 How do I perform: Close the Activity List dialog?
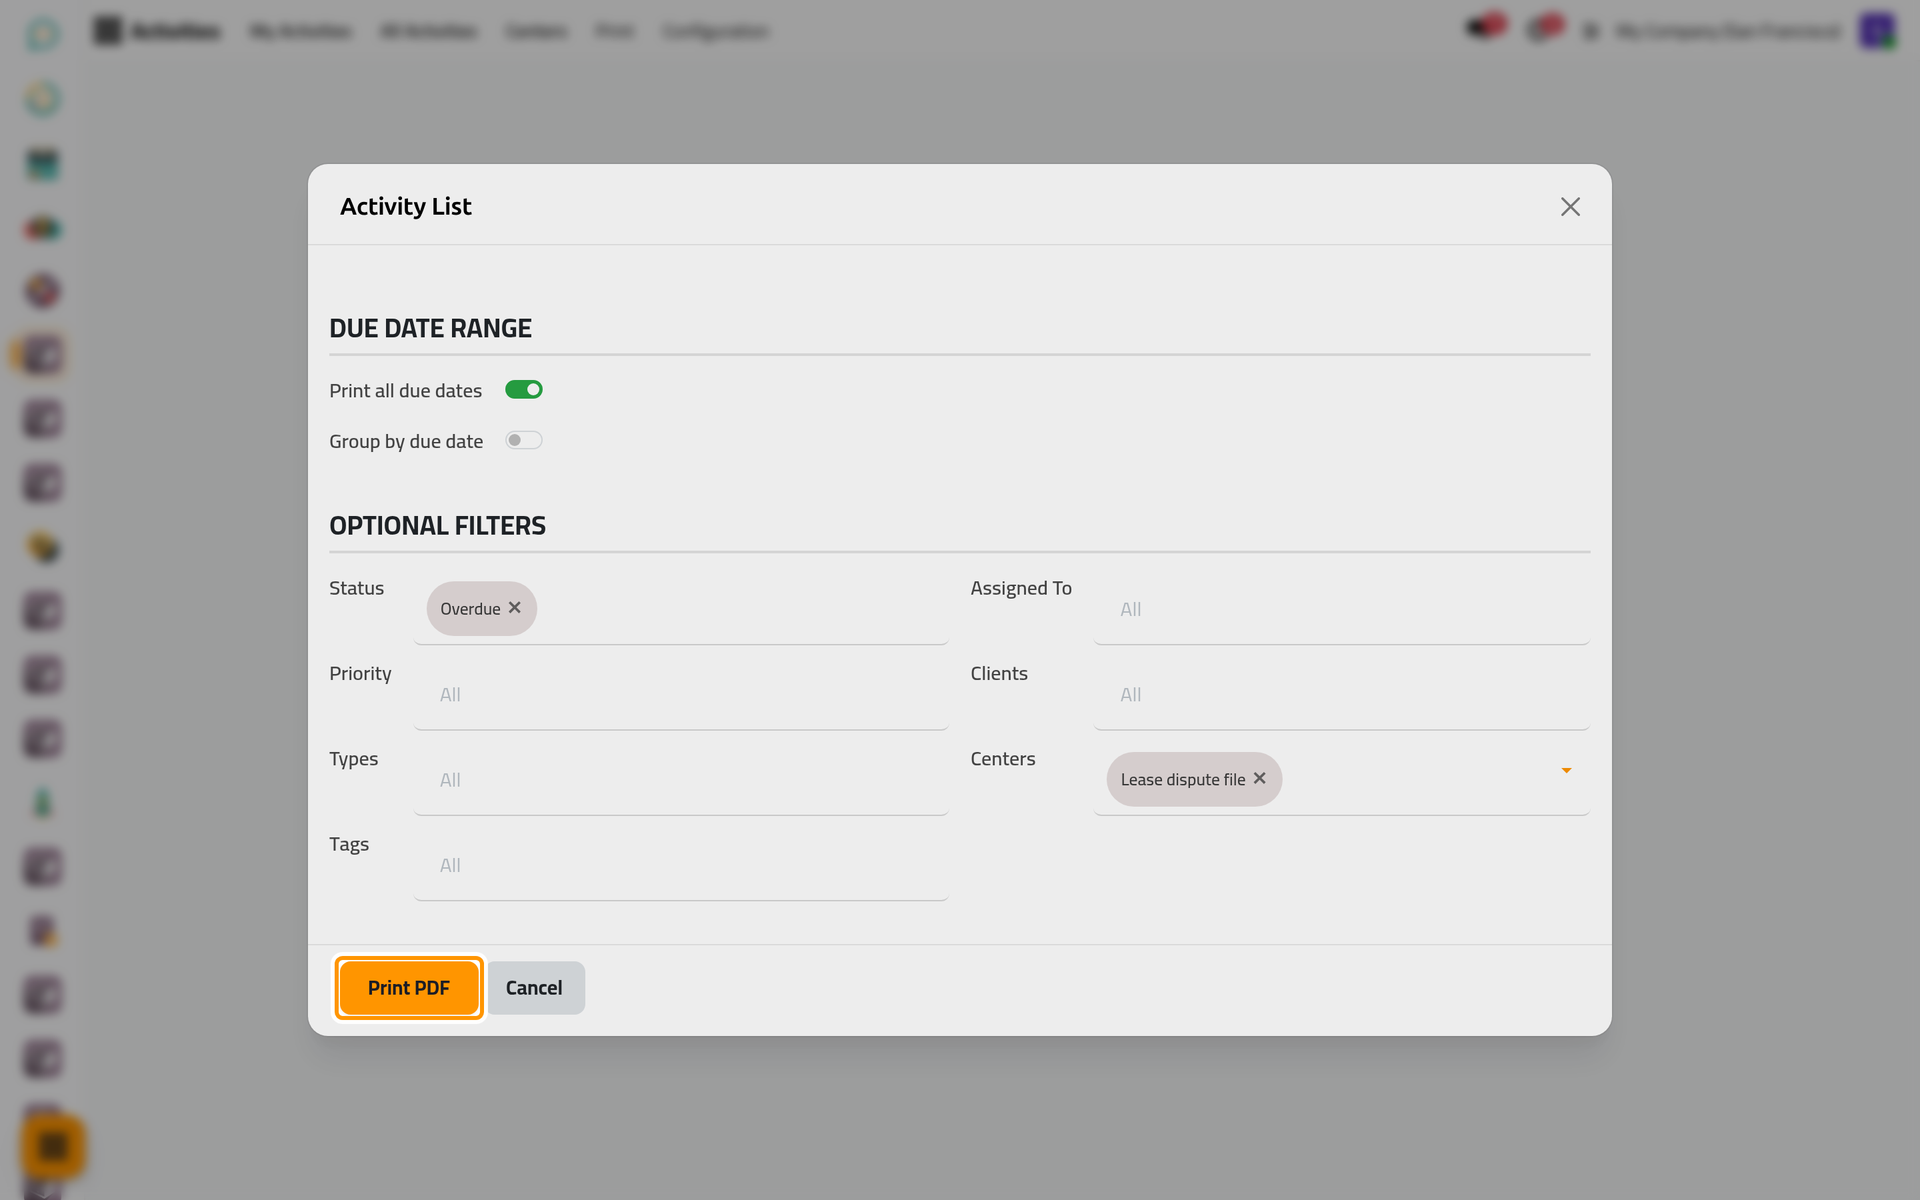tap(1570, 206)
